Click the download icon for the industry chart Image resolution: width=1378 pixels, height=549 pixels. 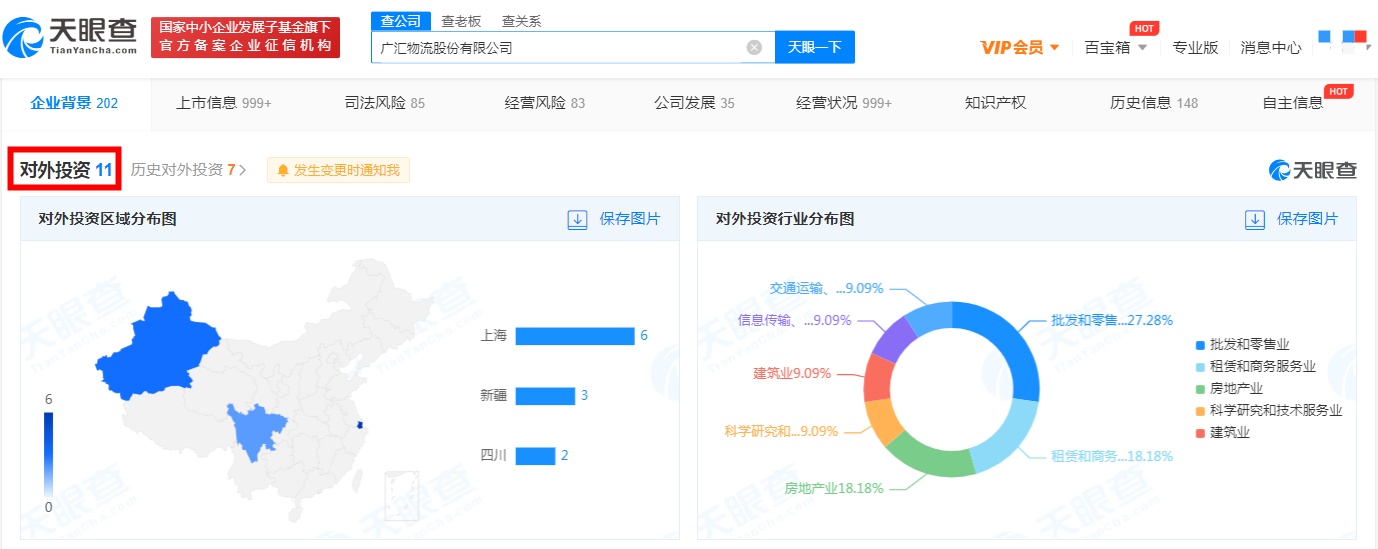tap(1255, 220)
